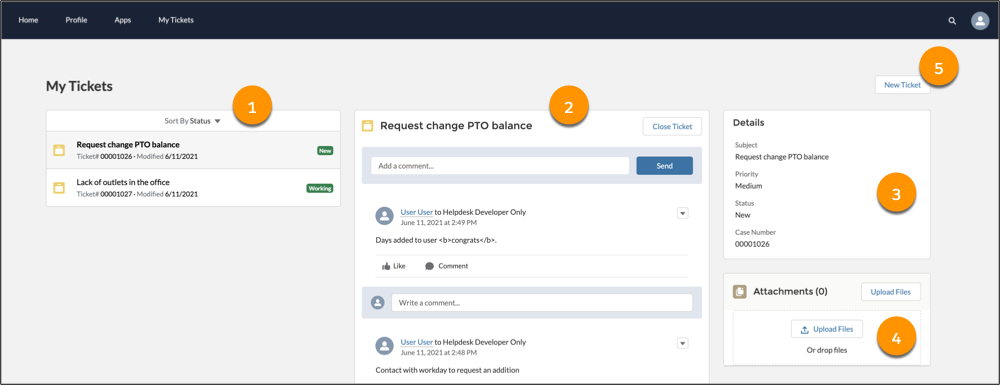1000x385 pixels.
Task: Select the Lack of outlets in the office ticket
Action: [193, 188]
